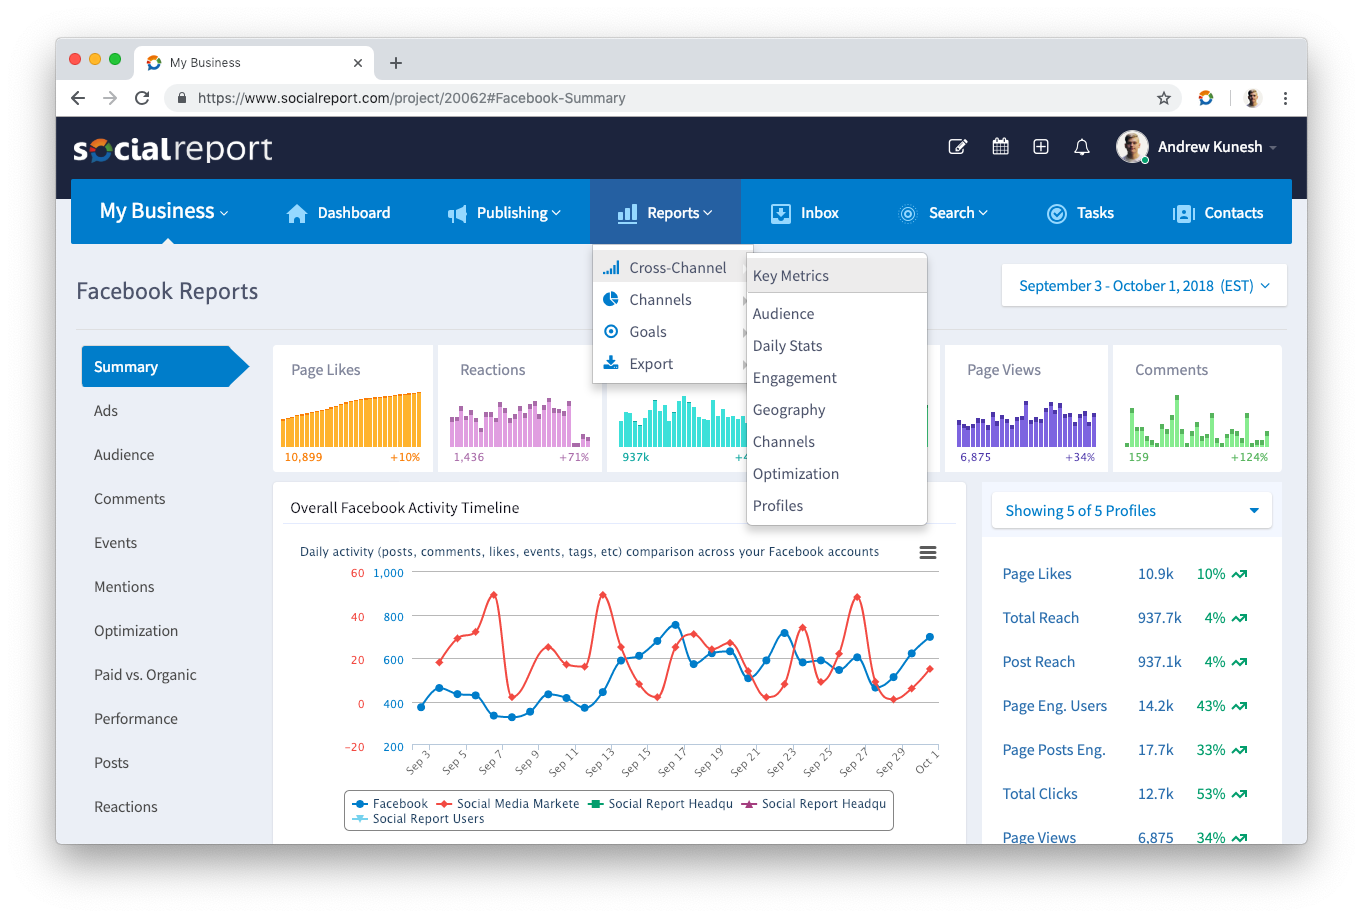Click the browser back arrow
Viewport: 1363px width, 918px height.
(78, 98)
